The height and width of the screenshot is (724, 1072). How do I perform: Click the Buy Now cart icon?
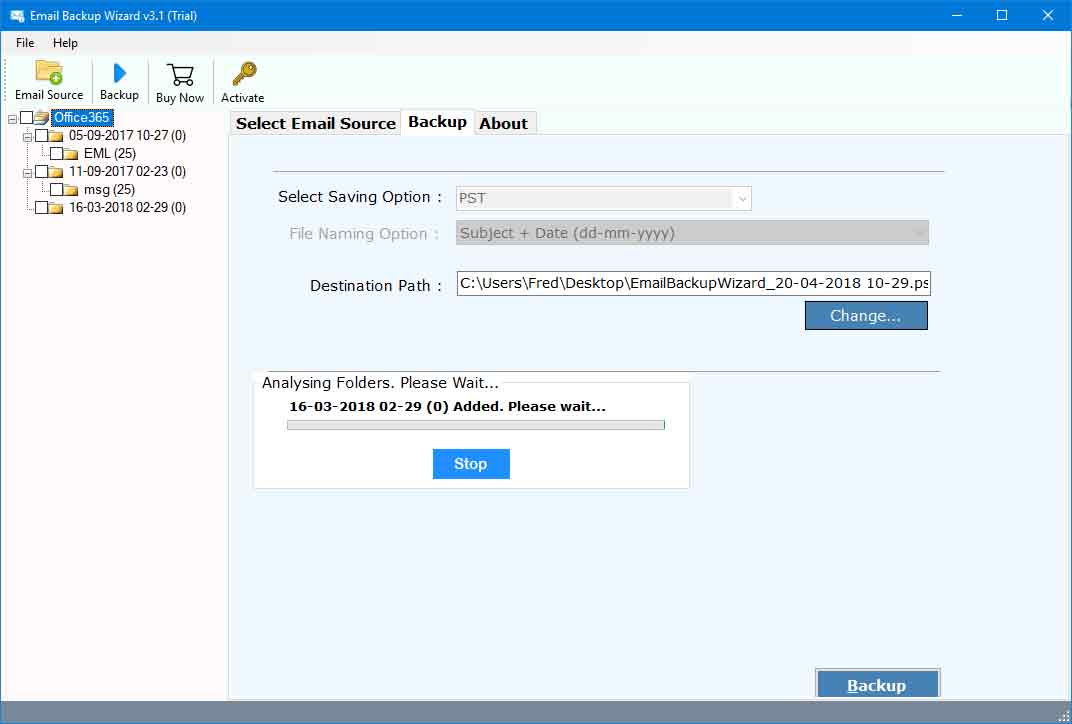coord(180,75)
